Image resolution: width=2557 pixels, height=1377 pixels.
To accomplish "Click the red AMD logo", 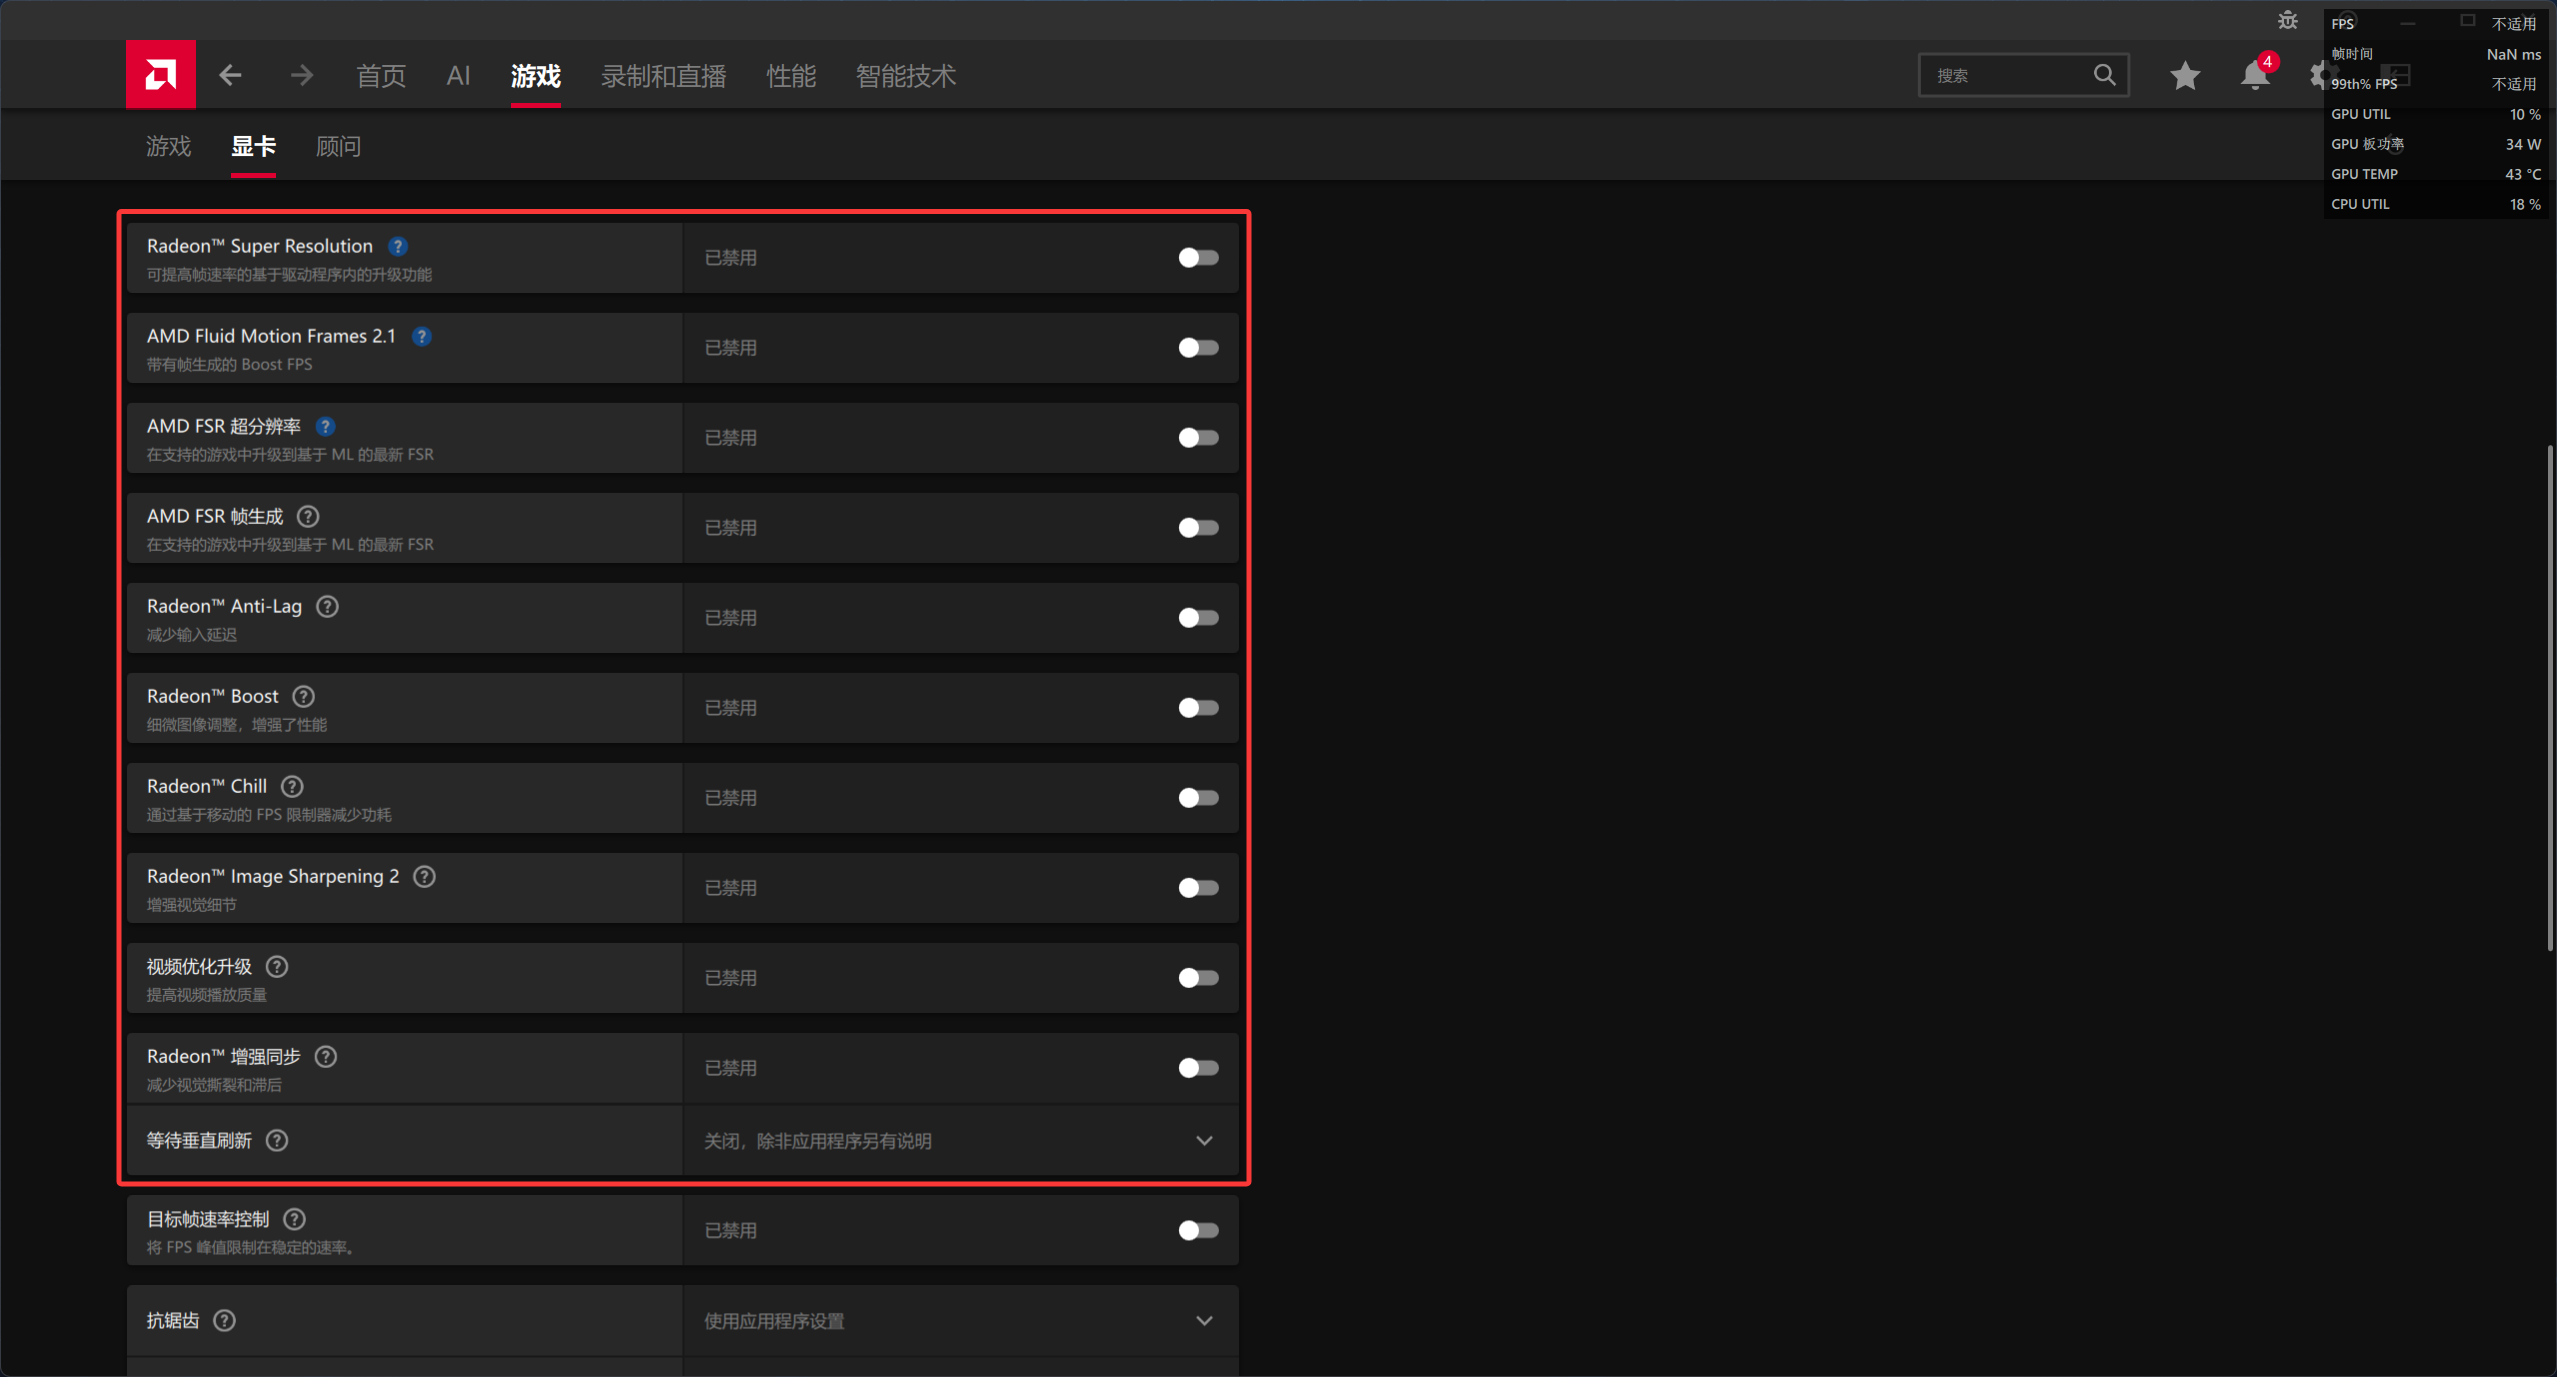I will pos(160,74).
